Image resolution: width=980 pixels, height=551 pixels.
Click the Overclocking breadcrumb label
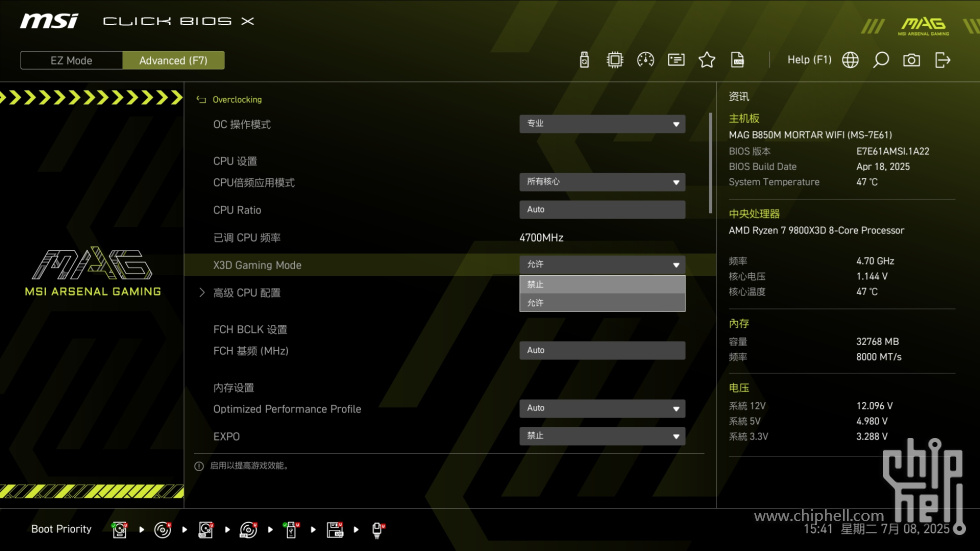point(237,99)
